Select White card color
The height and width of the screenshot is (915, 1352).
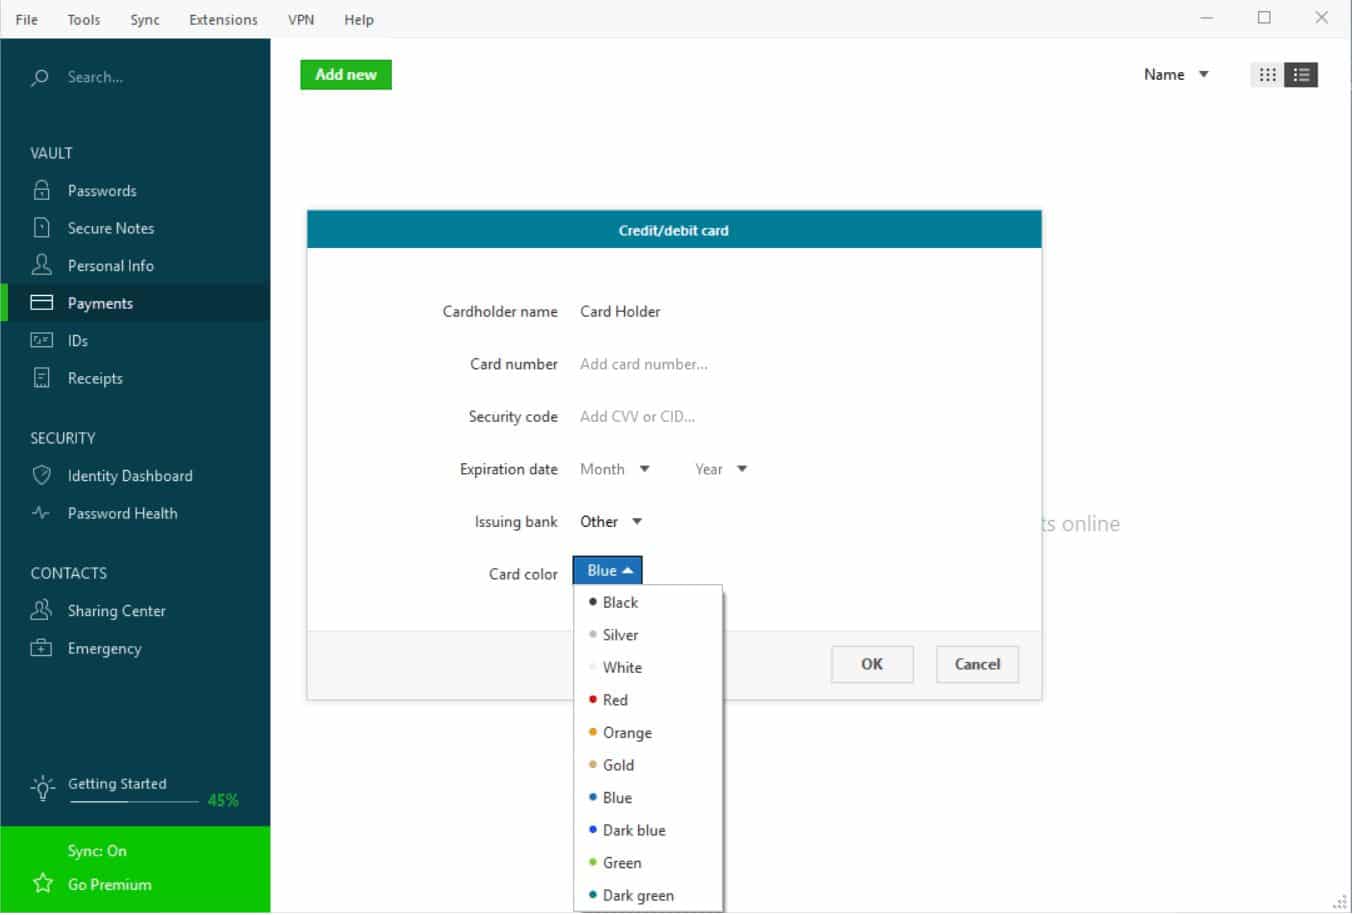click(648, 667)
